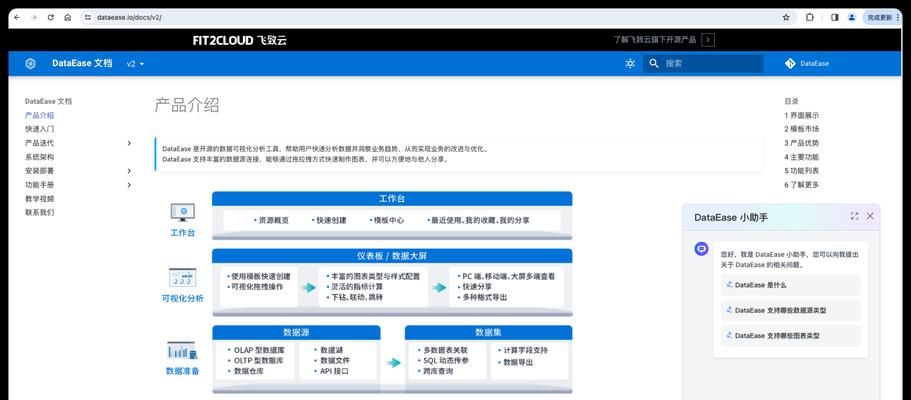
Task: Ask DataEase 支持哪些数据源类型
Action: (x=790, y=310)
